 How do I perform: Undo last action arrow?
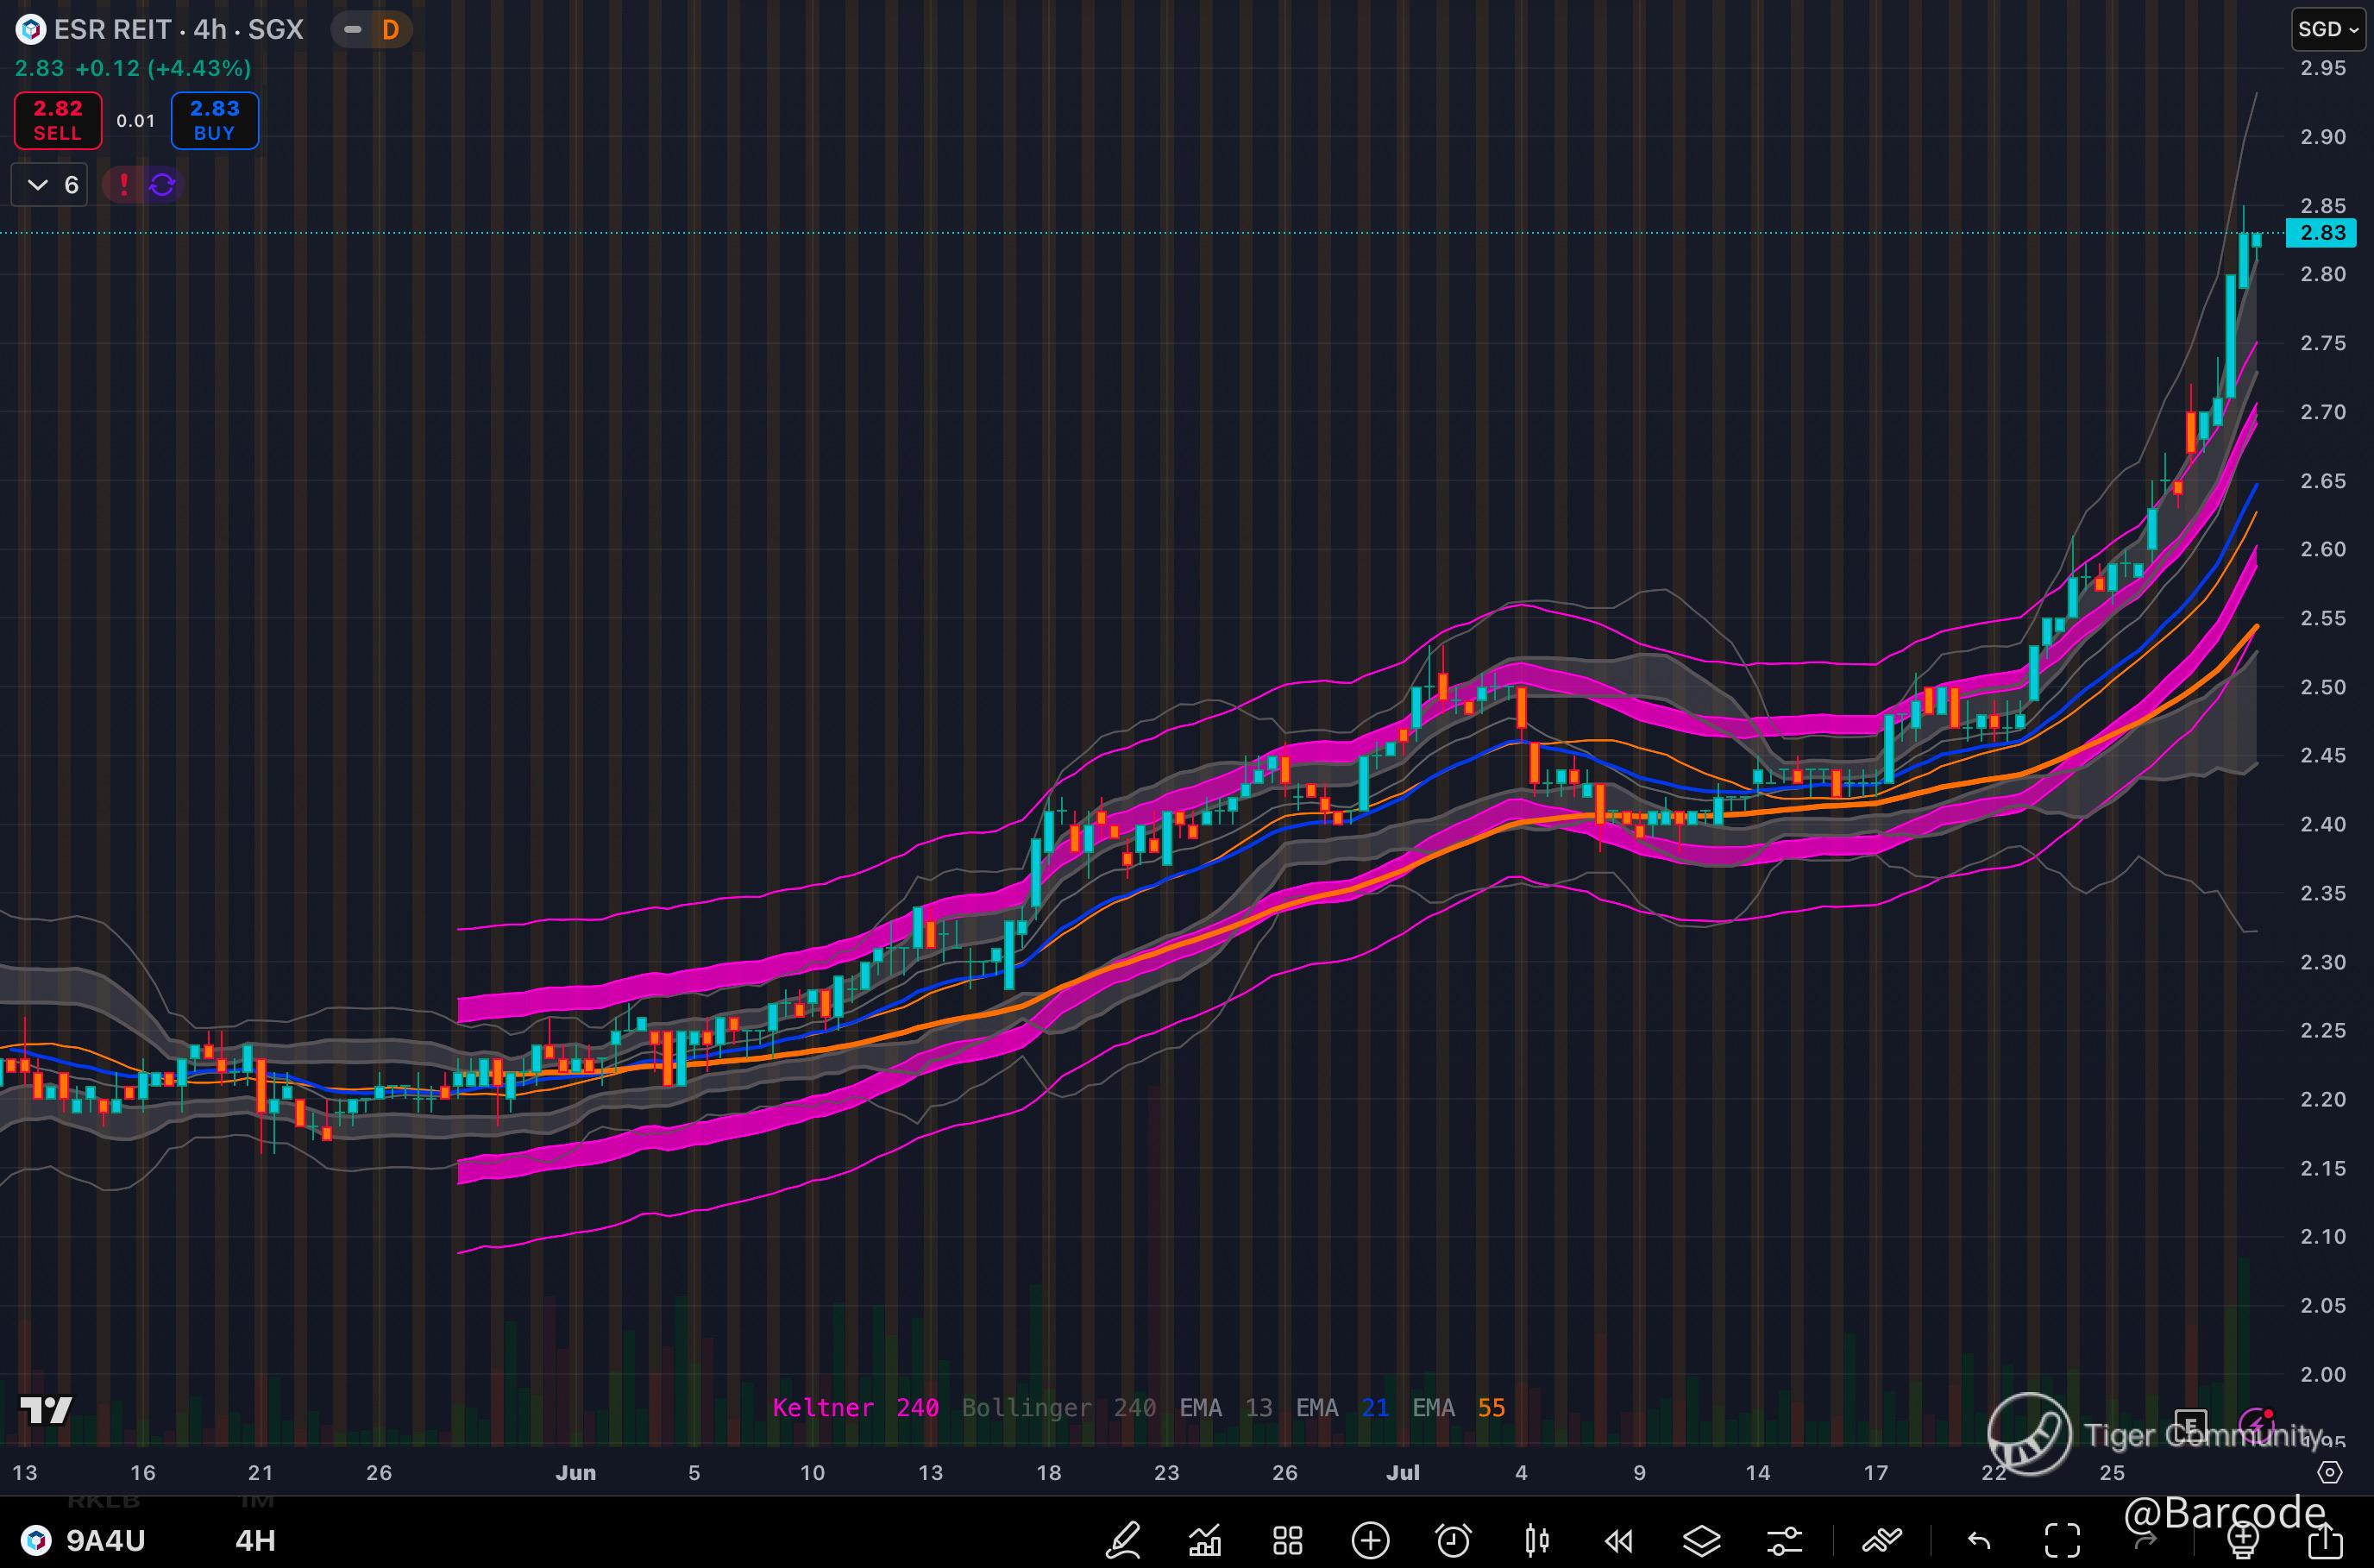tap(1979, 1540)
